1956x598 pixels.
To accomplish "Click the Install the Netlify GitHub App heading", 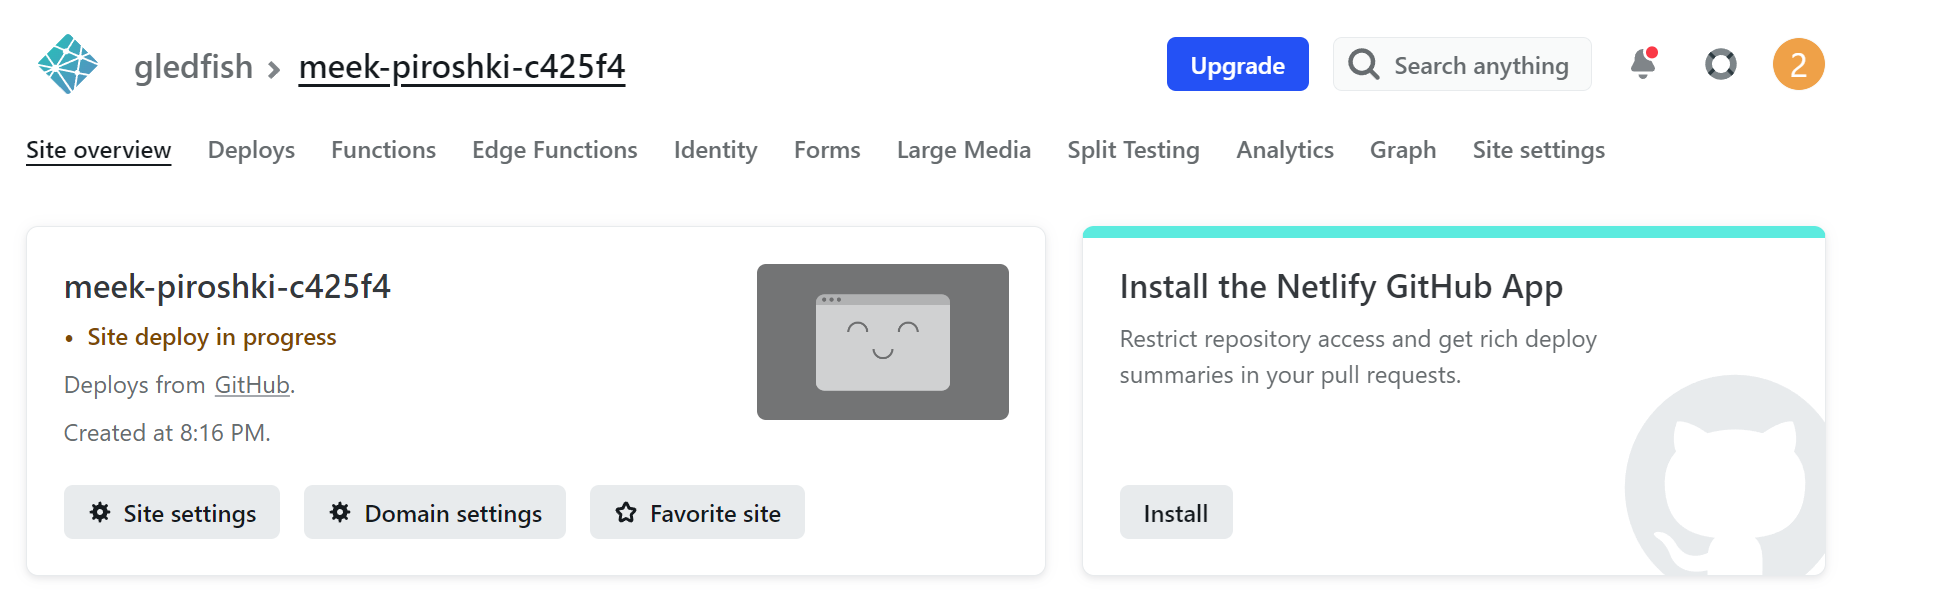I will click(x=1341, y=287).
